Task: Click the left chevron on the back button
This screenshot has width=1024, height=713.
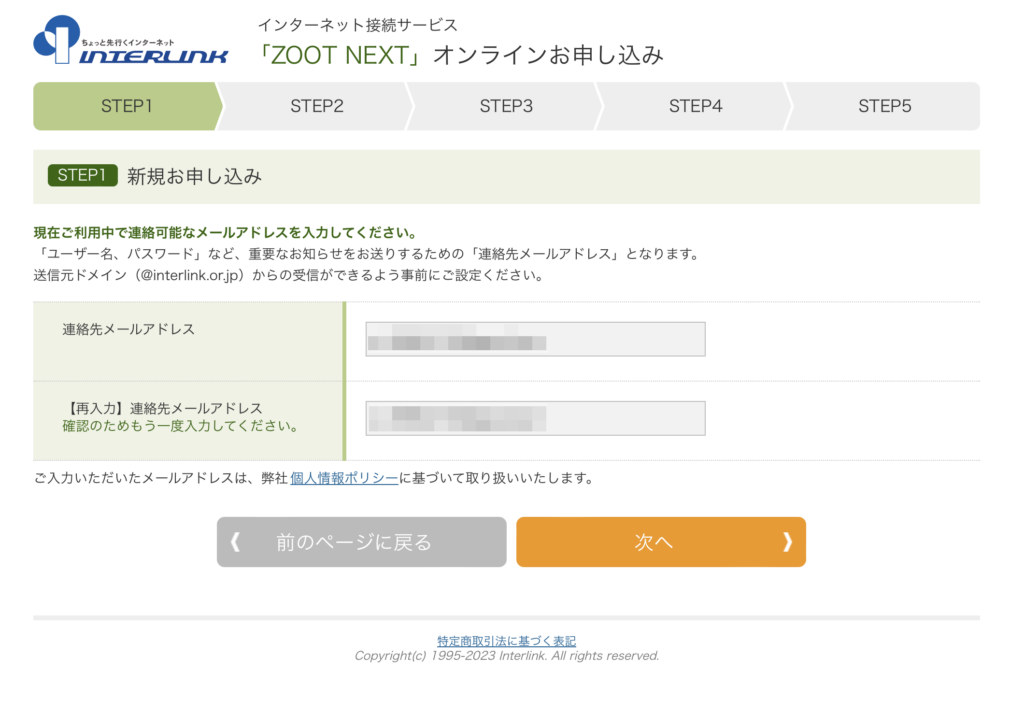Action: coord(236,541)
